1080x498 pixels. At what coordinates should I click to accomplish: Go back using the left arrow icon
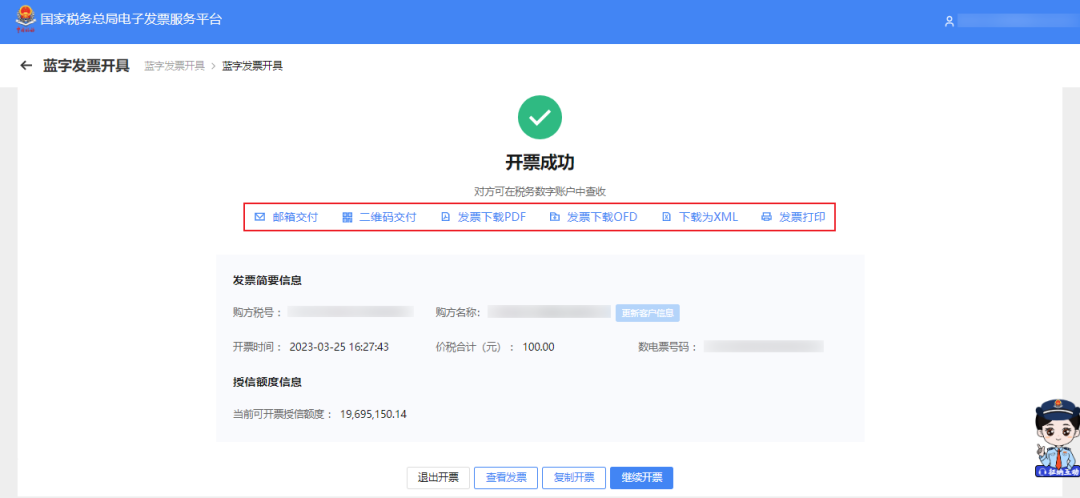click(26, 65)
